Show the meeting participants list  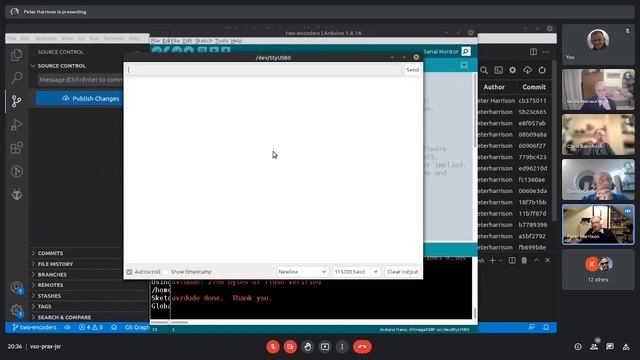(594, 347)
